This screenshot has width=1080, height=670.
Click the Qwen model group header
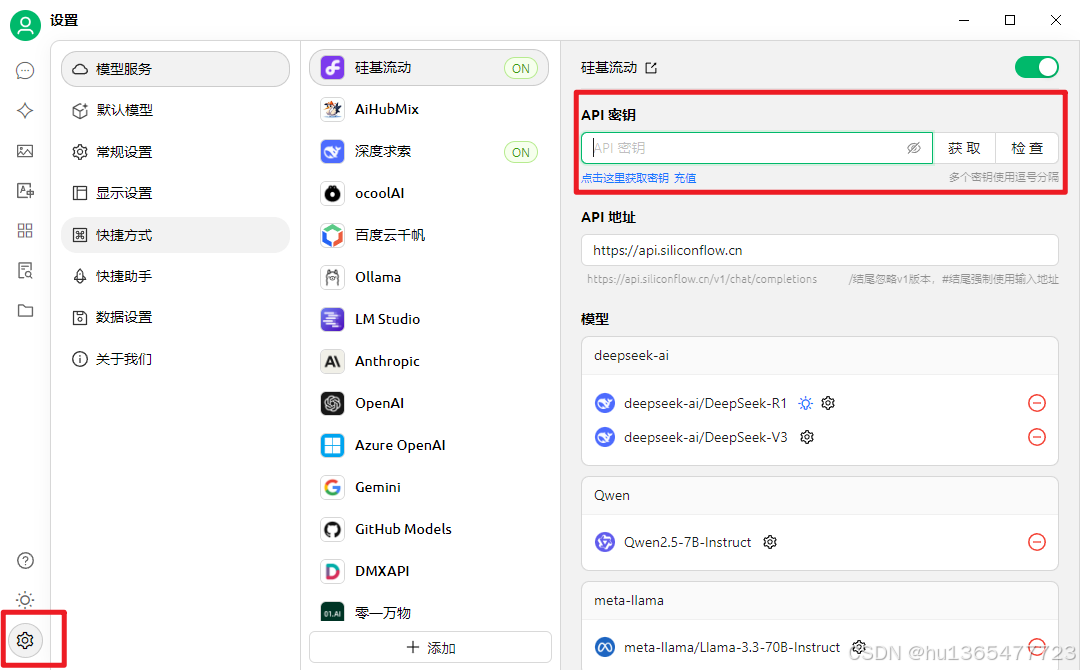pos(820,496)
